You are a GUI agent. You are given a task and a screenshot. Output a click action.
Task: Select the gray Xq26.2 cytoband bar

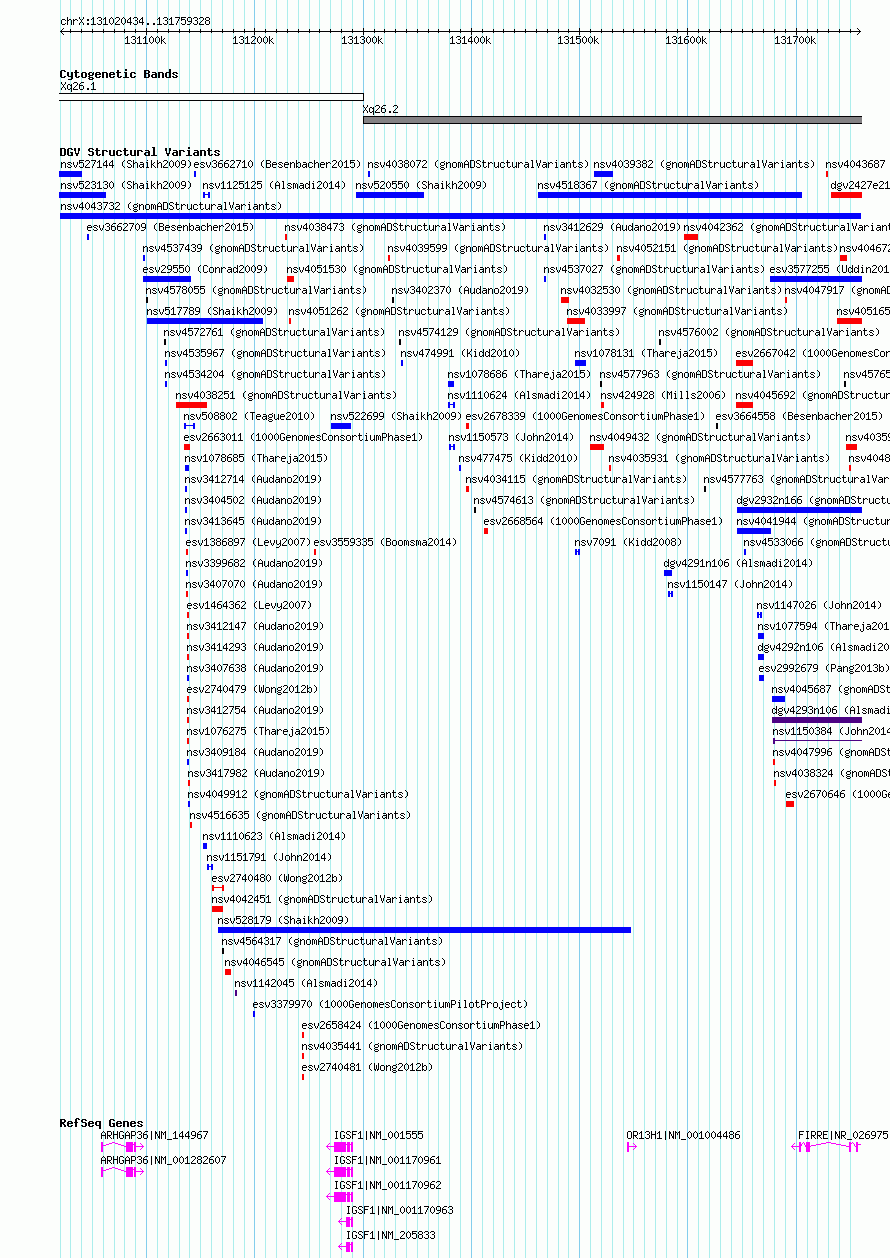tap(612, 120)
